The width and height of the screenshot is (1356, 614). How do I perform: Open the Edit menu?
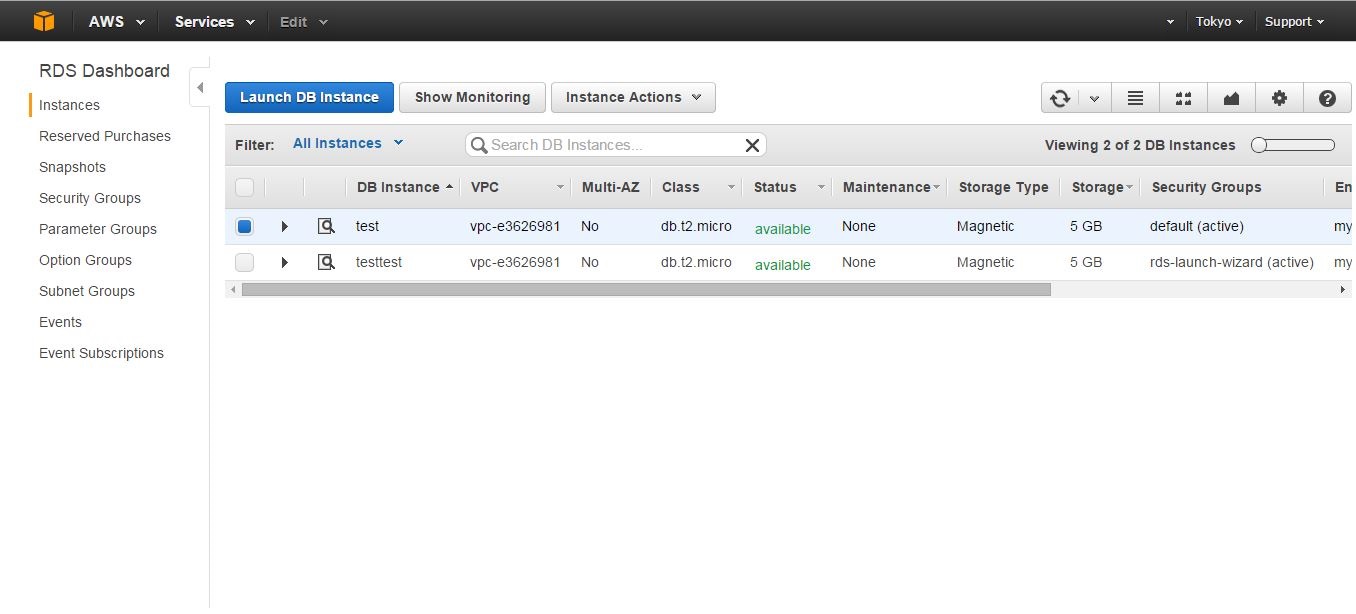[304, 21]
